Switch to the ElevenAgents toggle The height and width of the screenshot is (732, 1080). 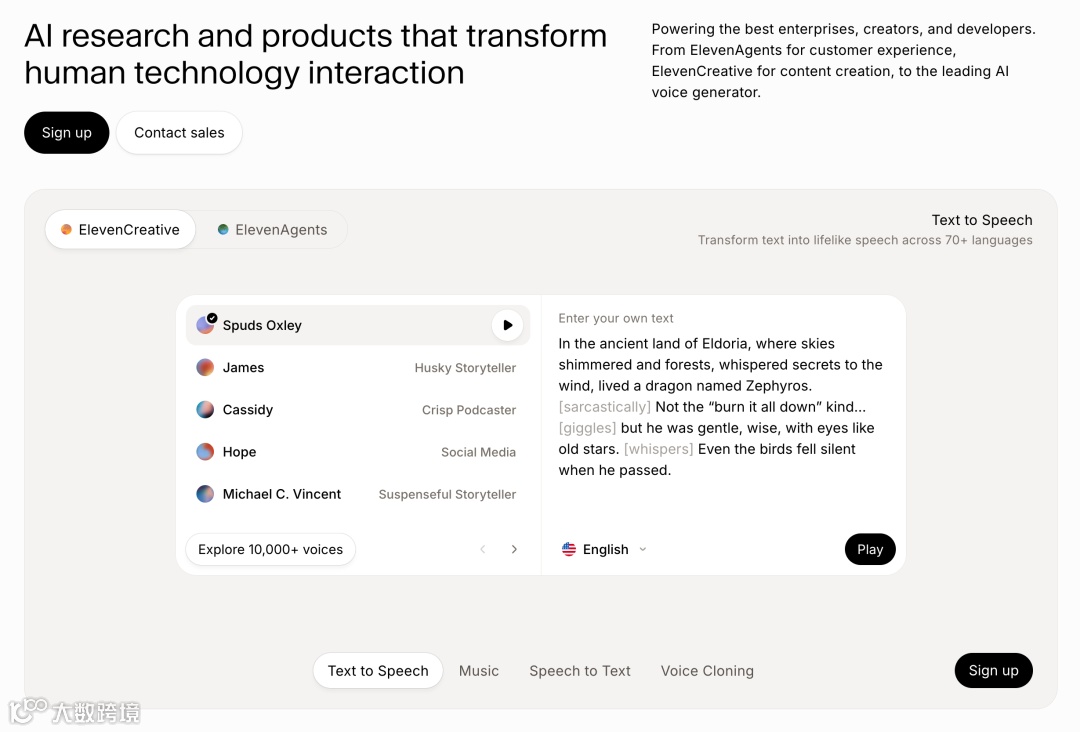tap(272, 230)
